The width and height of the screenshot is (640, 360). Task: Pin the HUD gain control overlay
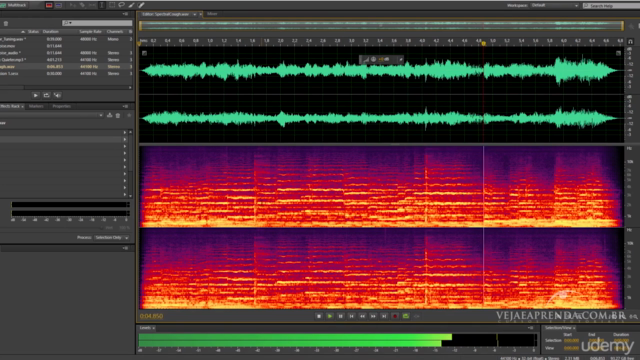click(x=401, y=60)
